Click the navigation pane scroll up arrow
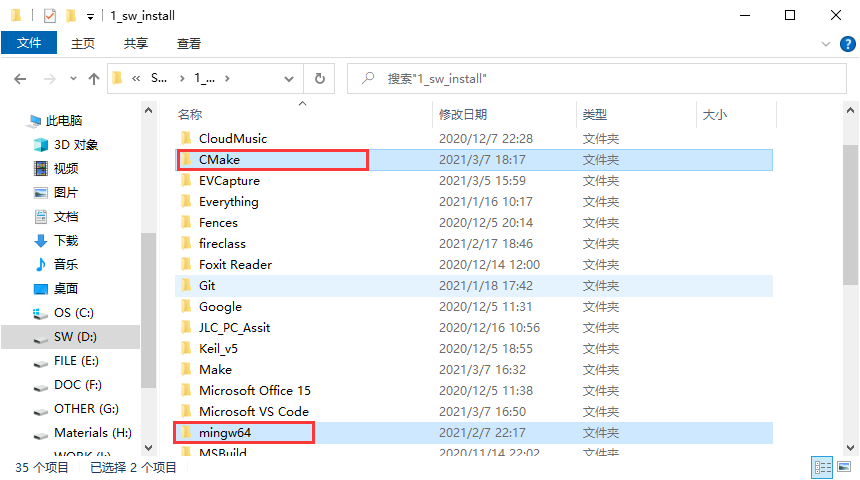Screen dimensions: 860x480 click(148, 110)
